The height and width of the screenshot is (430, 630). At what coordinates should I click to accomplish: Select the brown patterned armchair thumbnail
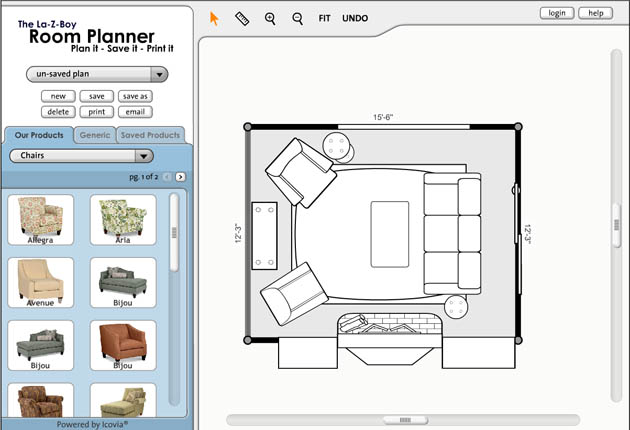pos(41,400)
